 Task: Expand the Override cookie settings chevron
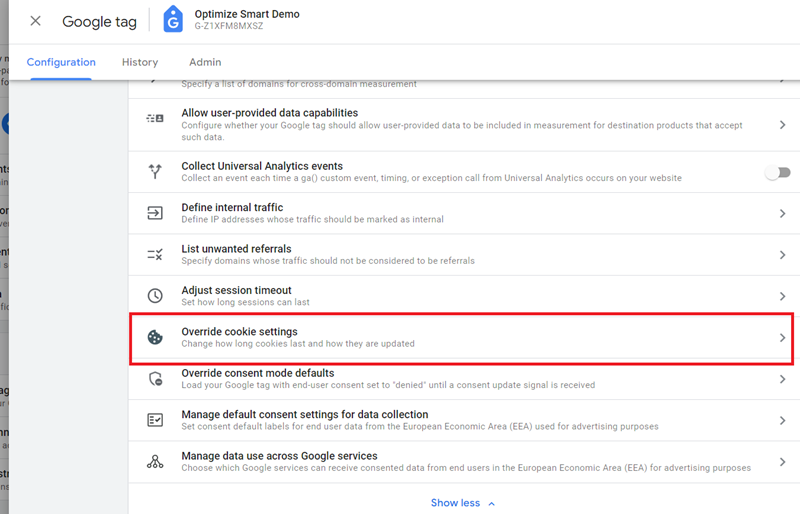click(x=783, y=338)
